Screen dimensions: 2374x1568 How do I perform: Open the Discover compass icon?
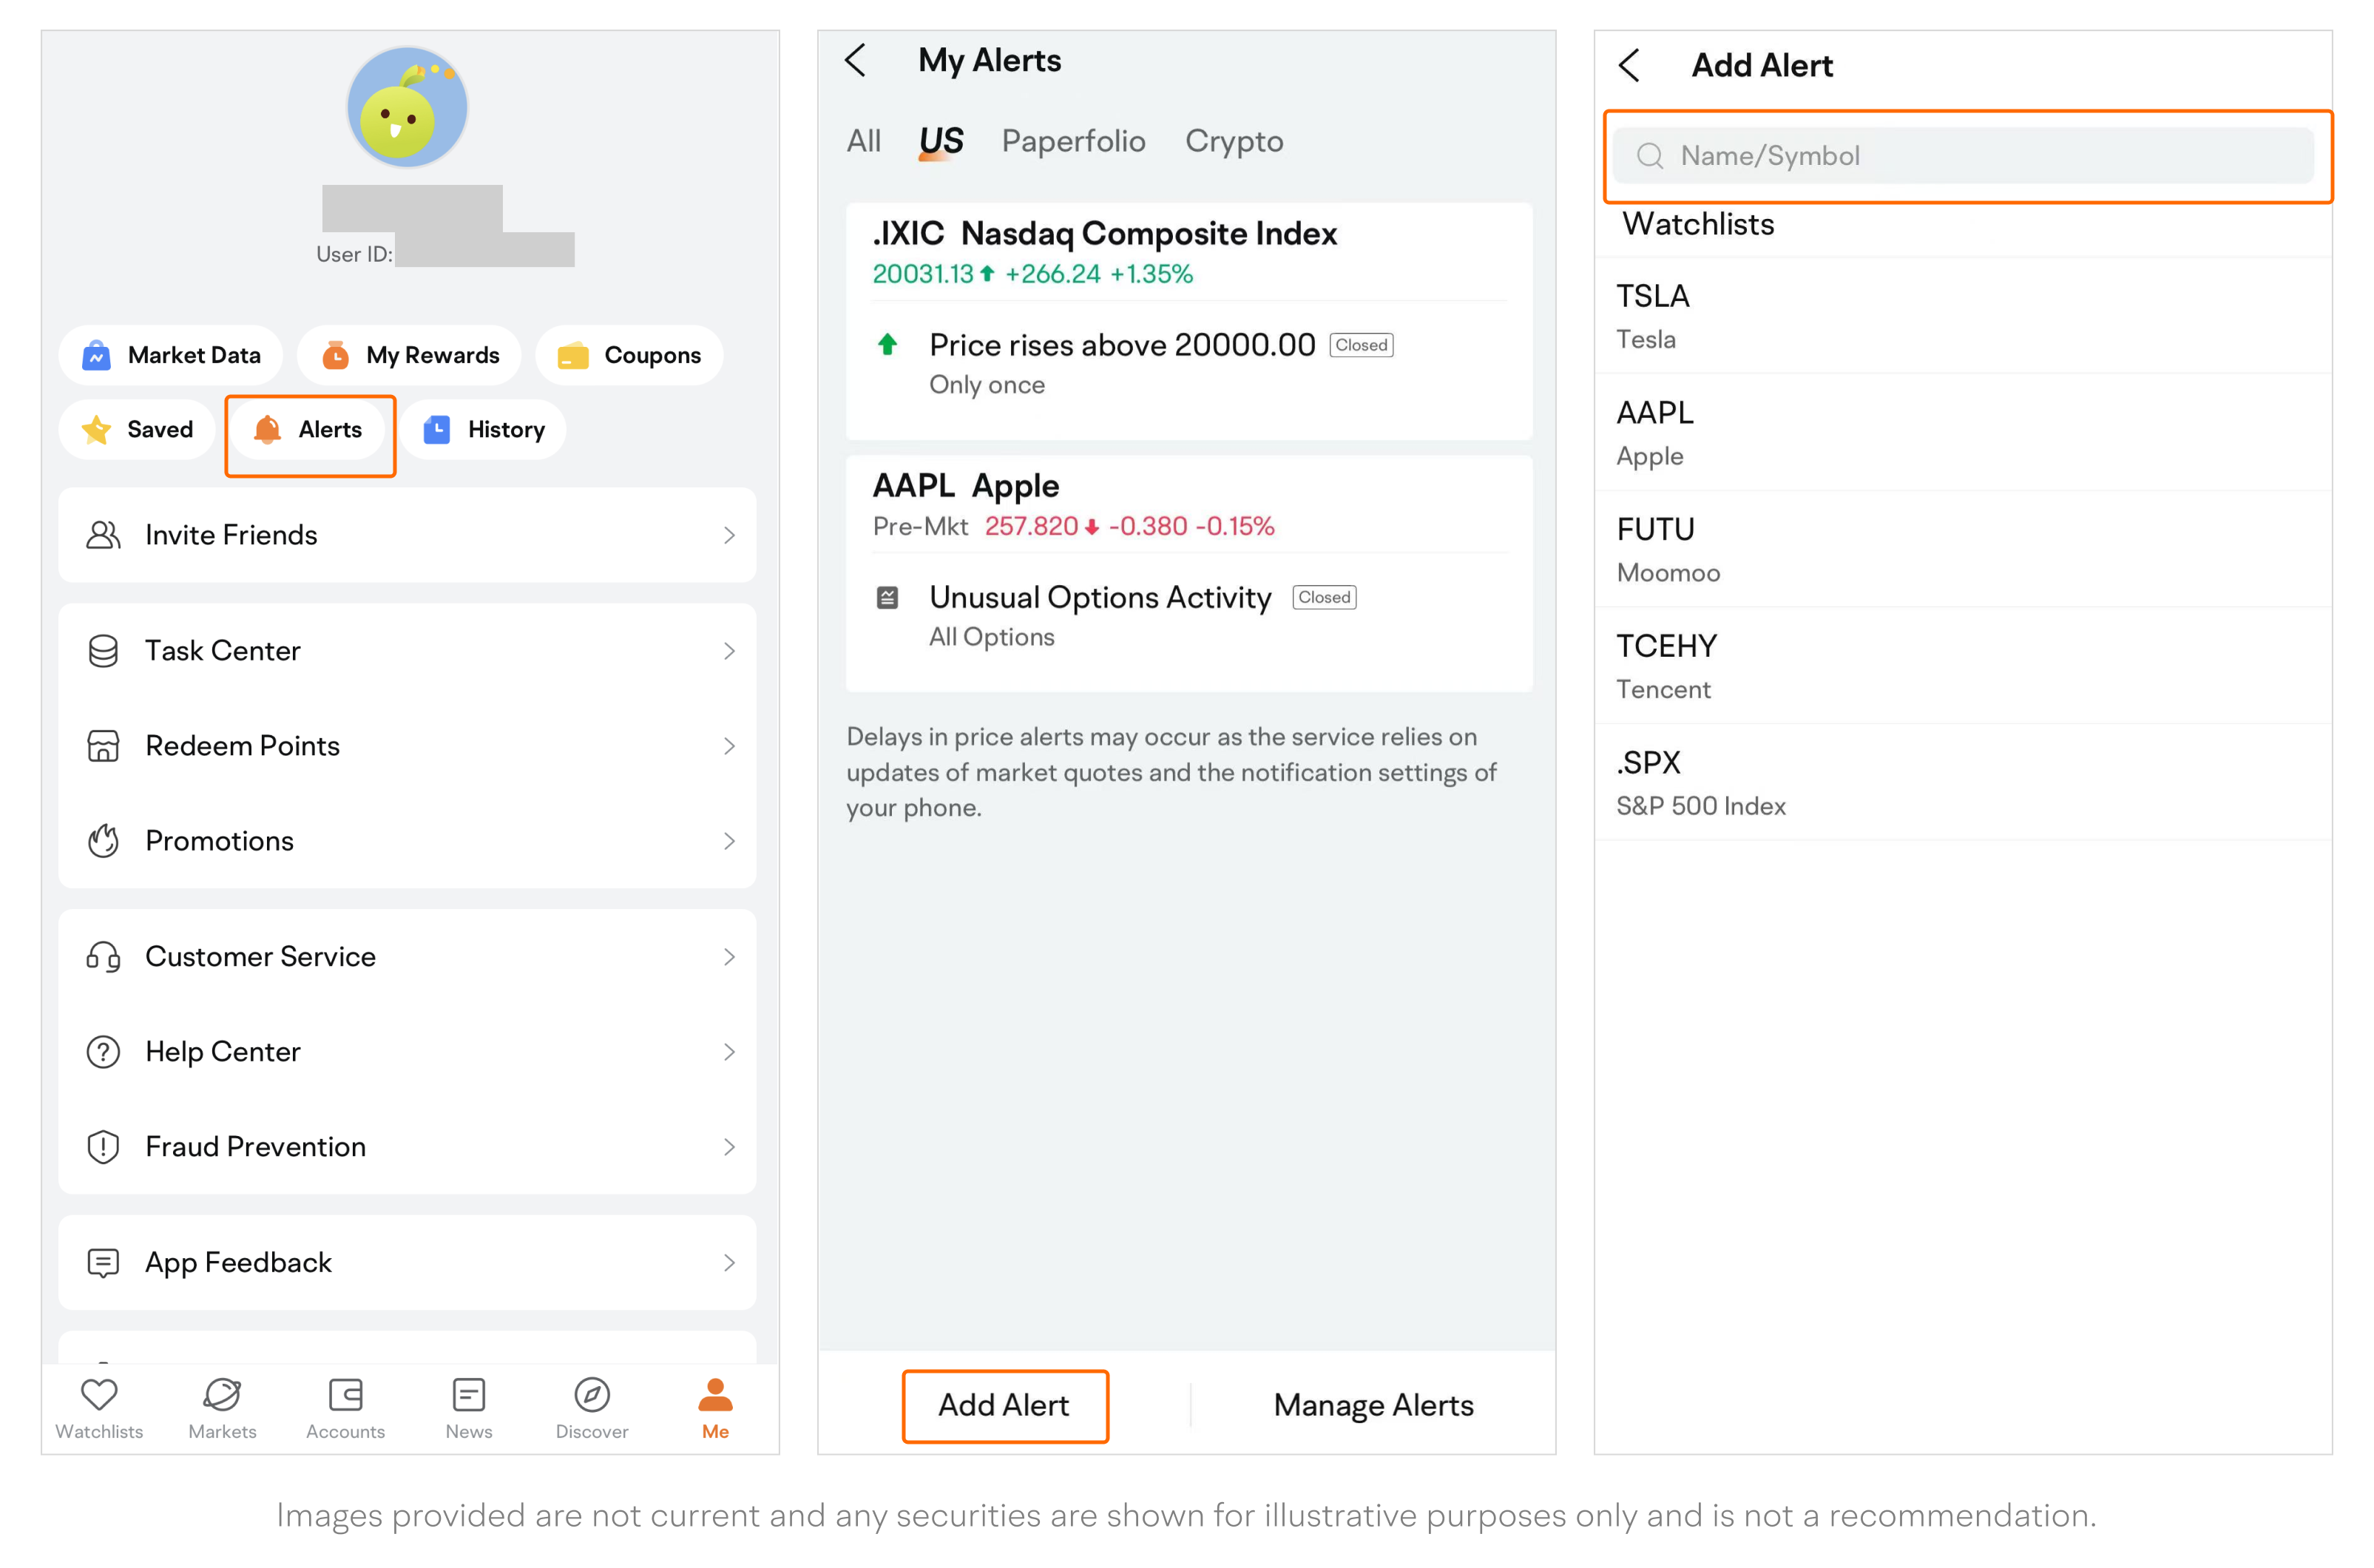coord(591,1395)
